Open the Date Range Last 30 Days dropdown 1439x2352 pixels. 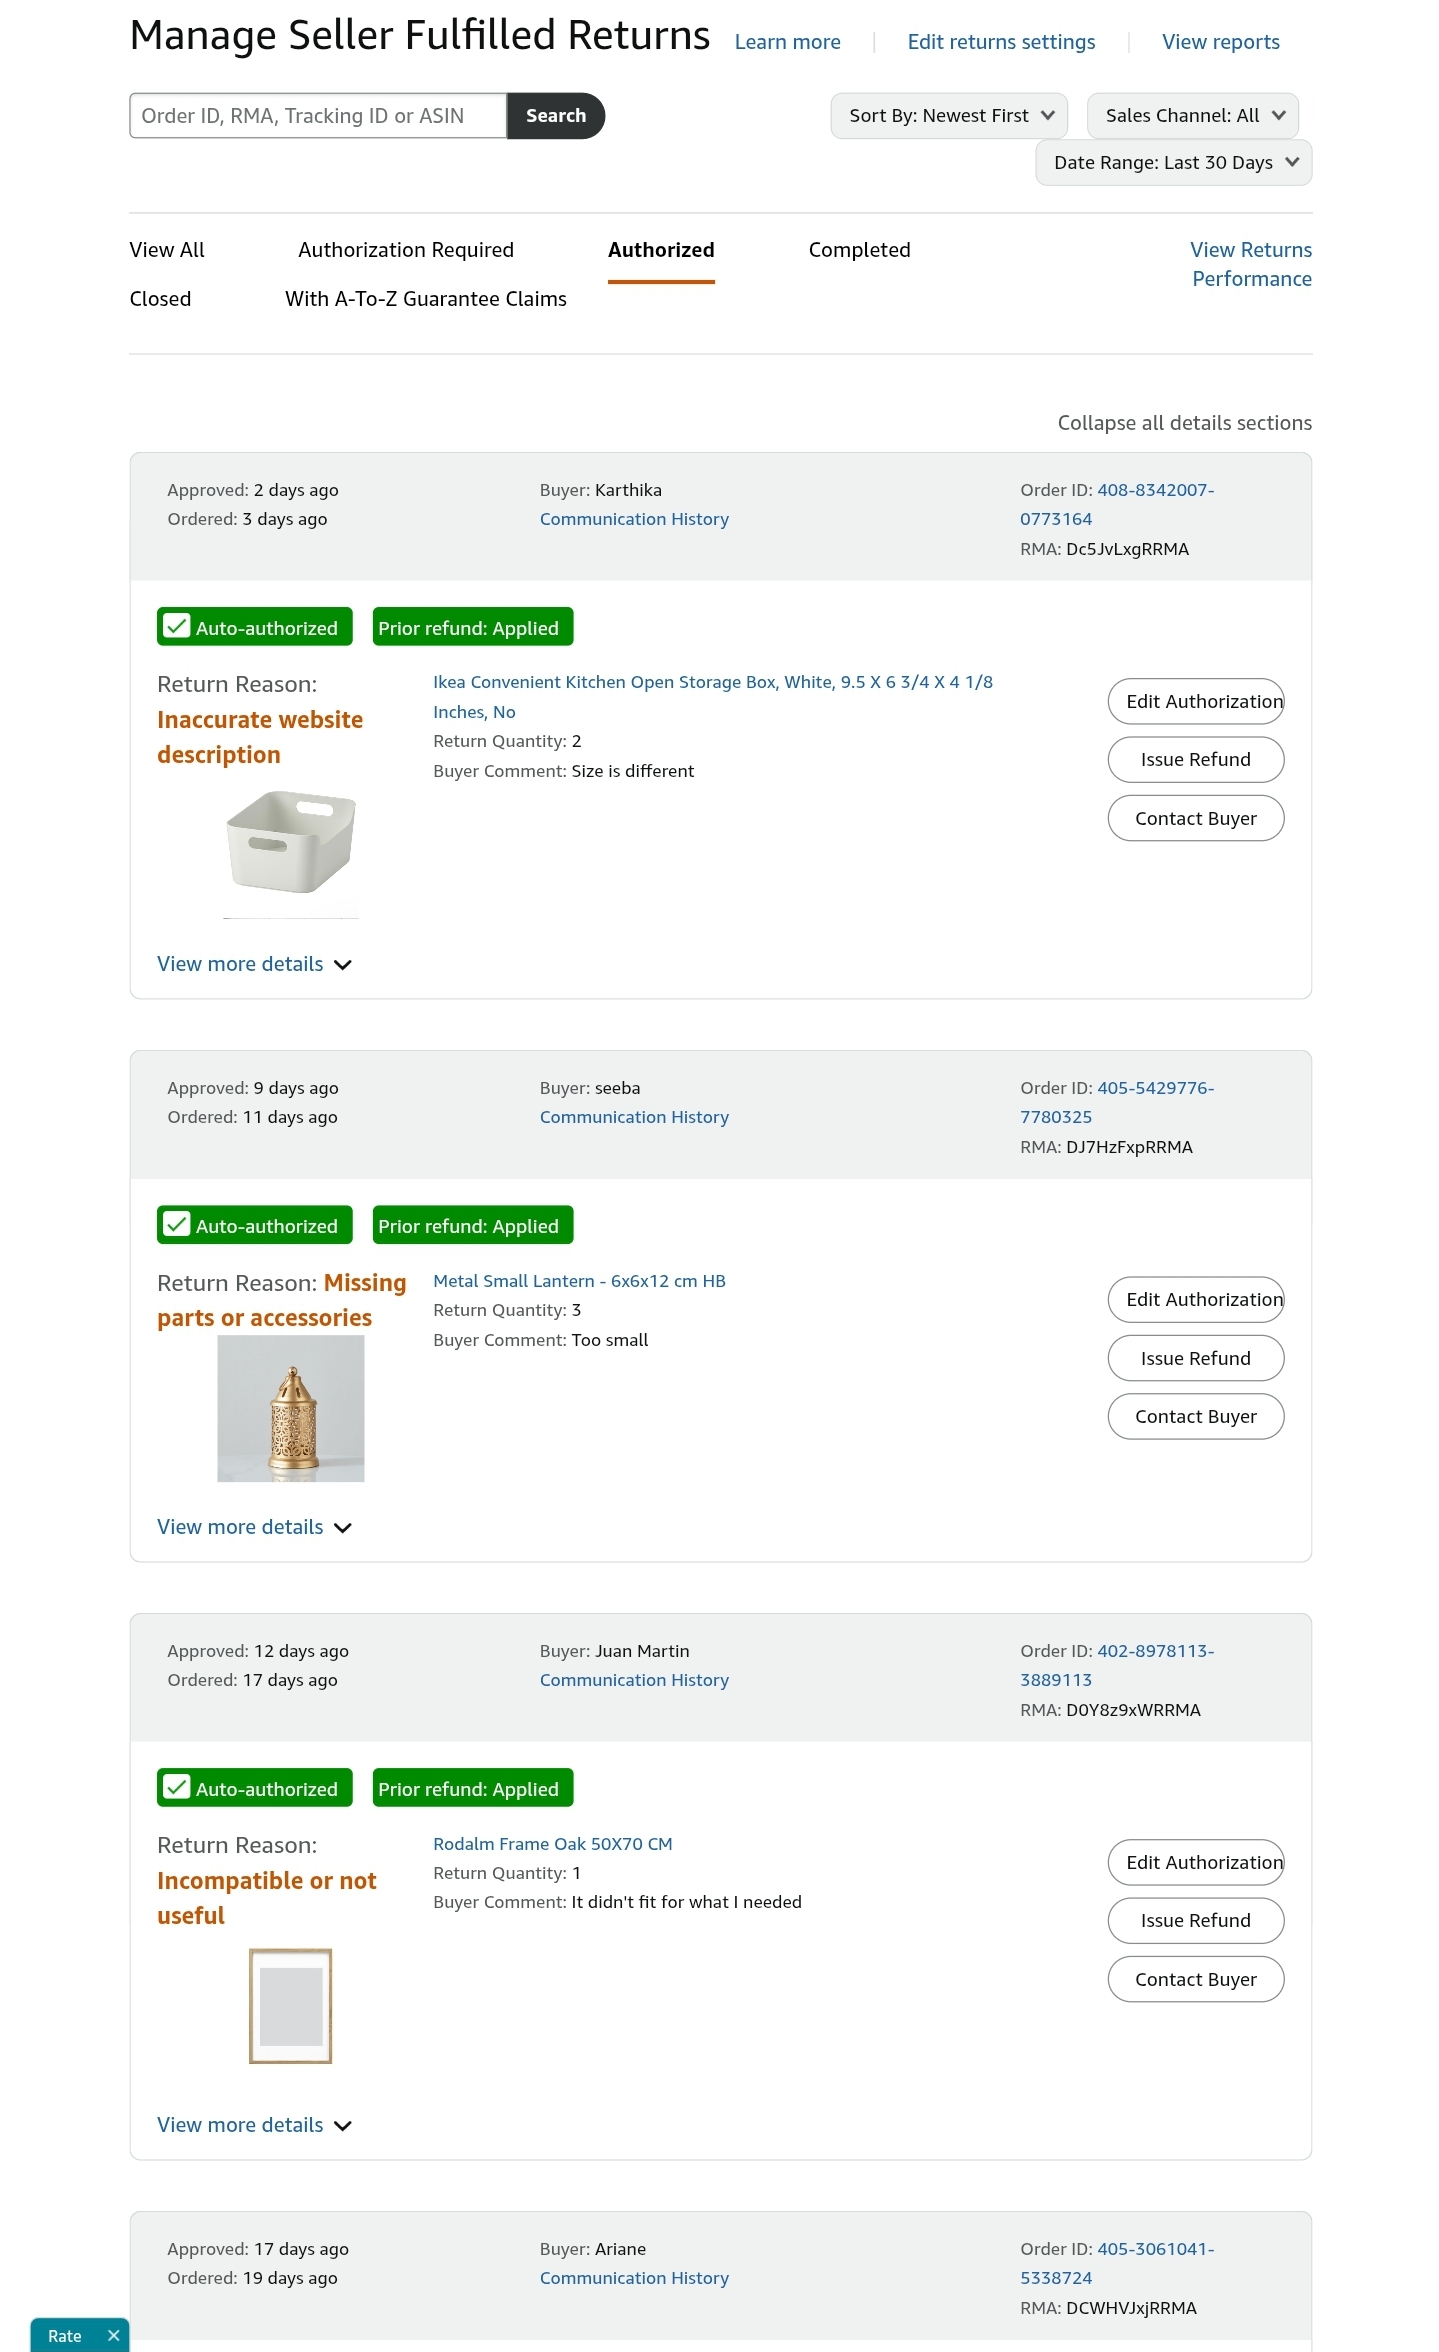coord(1174,162)
